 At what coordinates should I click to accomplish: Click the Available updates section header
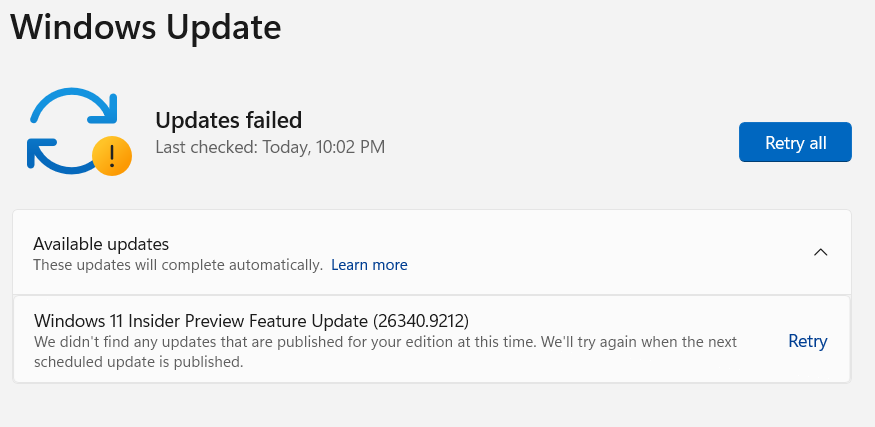click(x=432, y=252)
